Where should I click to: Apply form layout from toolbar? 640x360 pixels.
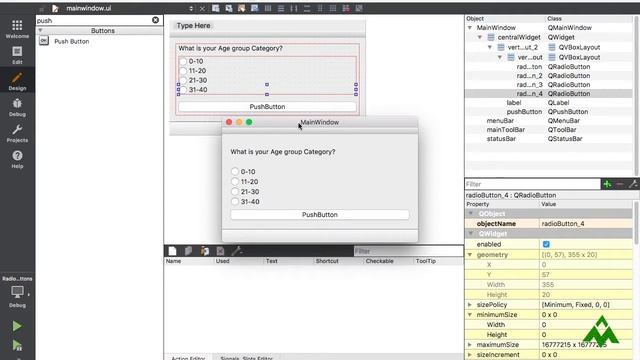[x=320, y=8]
